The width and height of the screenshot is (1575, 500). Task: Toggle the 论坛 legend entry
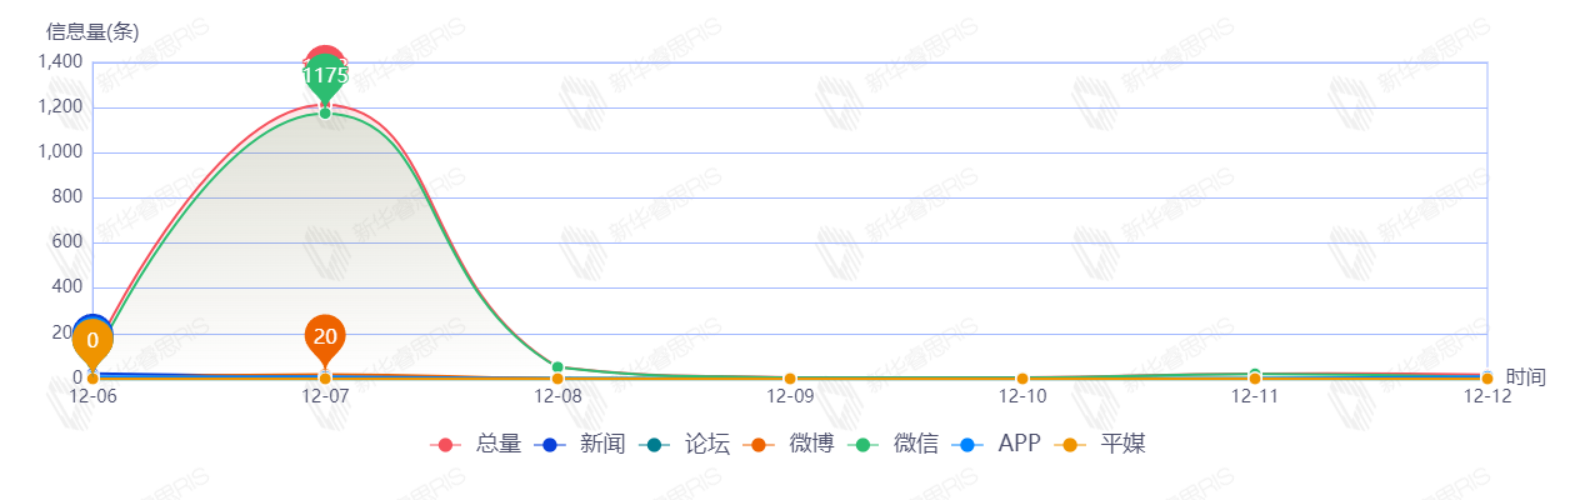coord(684,444)
